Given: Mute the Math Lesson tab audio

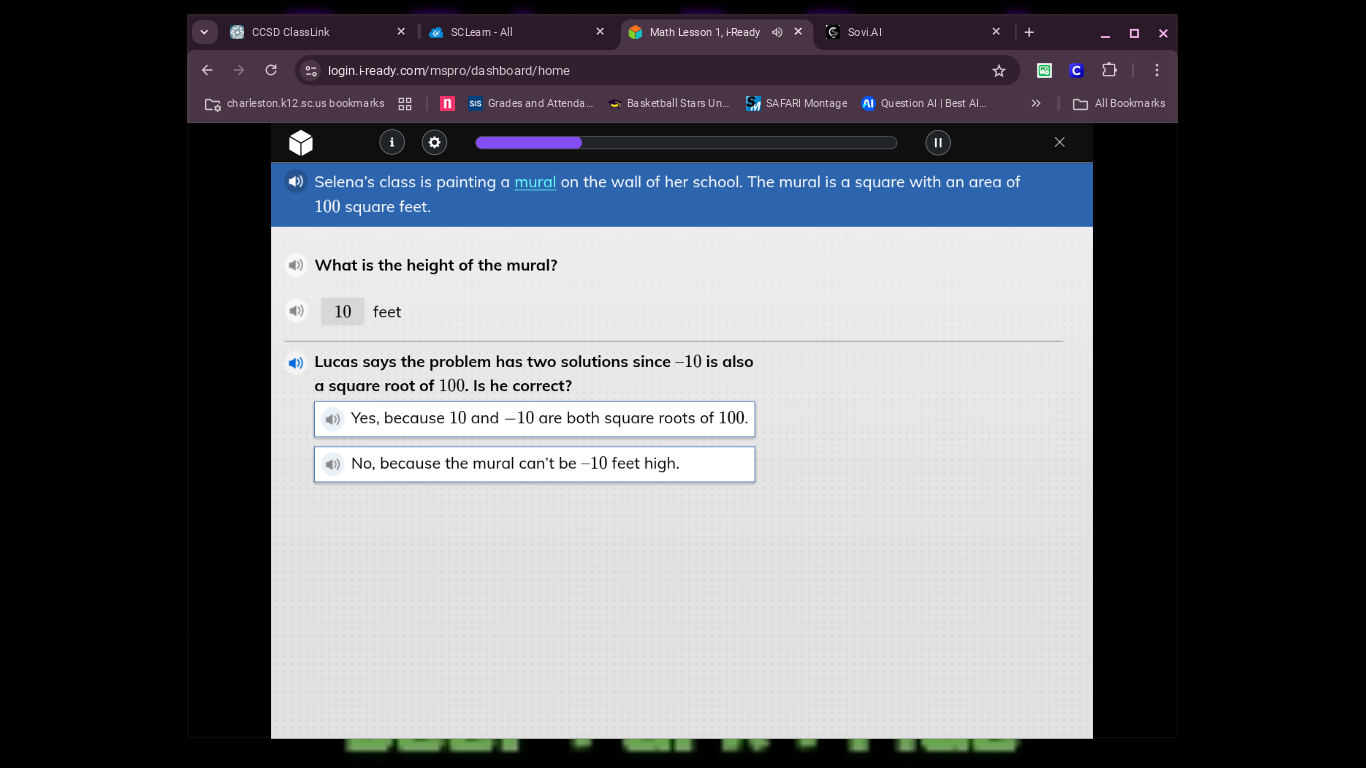Looking at the screenshot, I should (x=777, y=32).
